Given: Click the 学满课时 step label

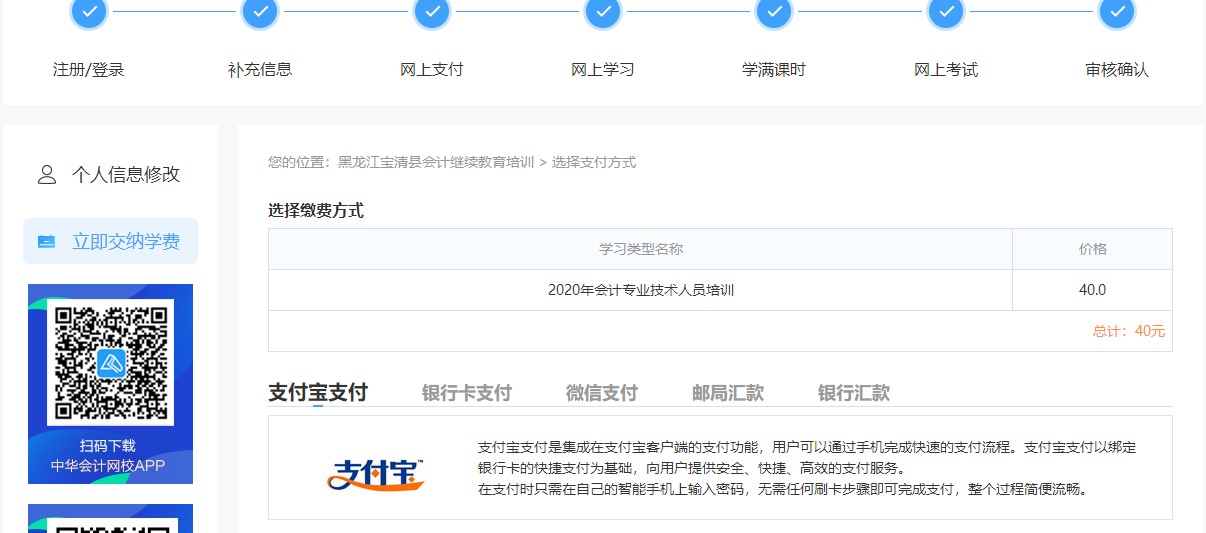Looking at the screenshot, I should [774, 70].
